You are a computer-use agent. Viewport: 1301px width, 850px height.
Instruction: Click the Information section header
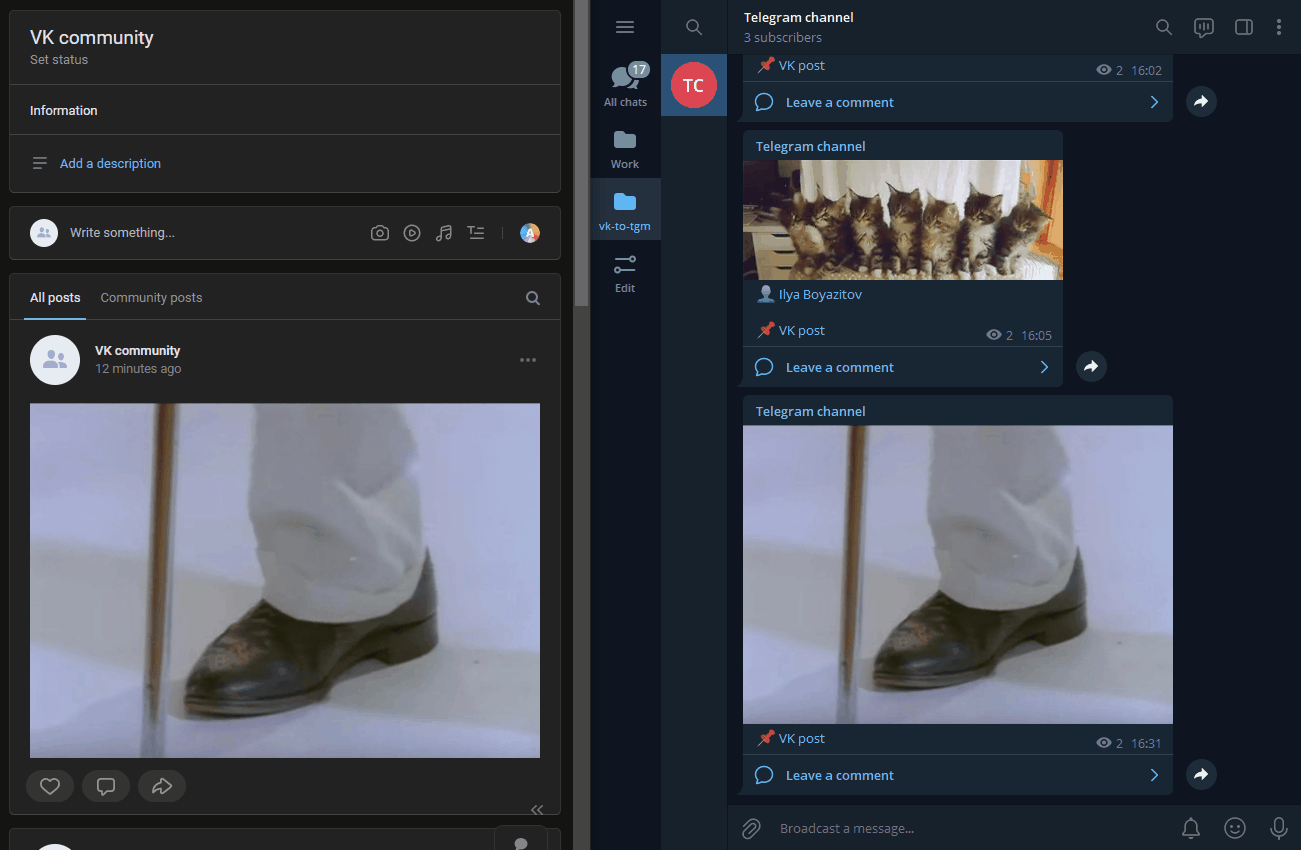(64, 110)
